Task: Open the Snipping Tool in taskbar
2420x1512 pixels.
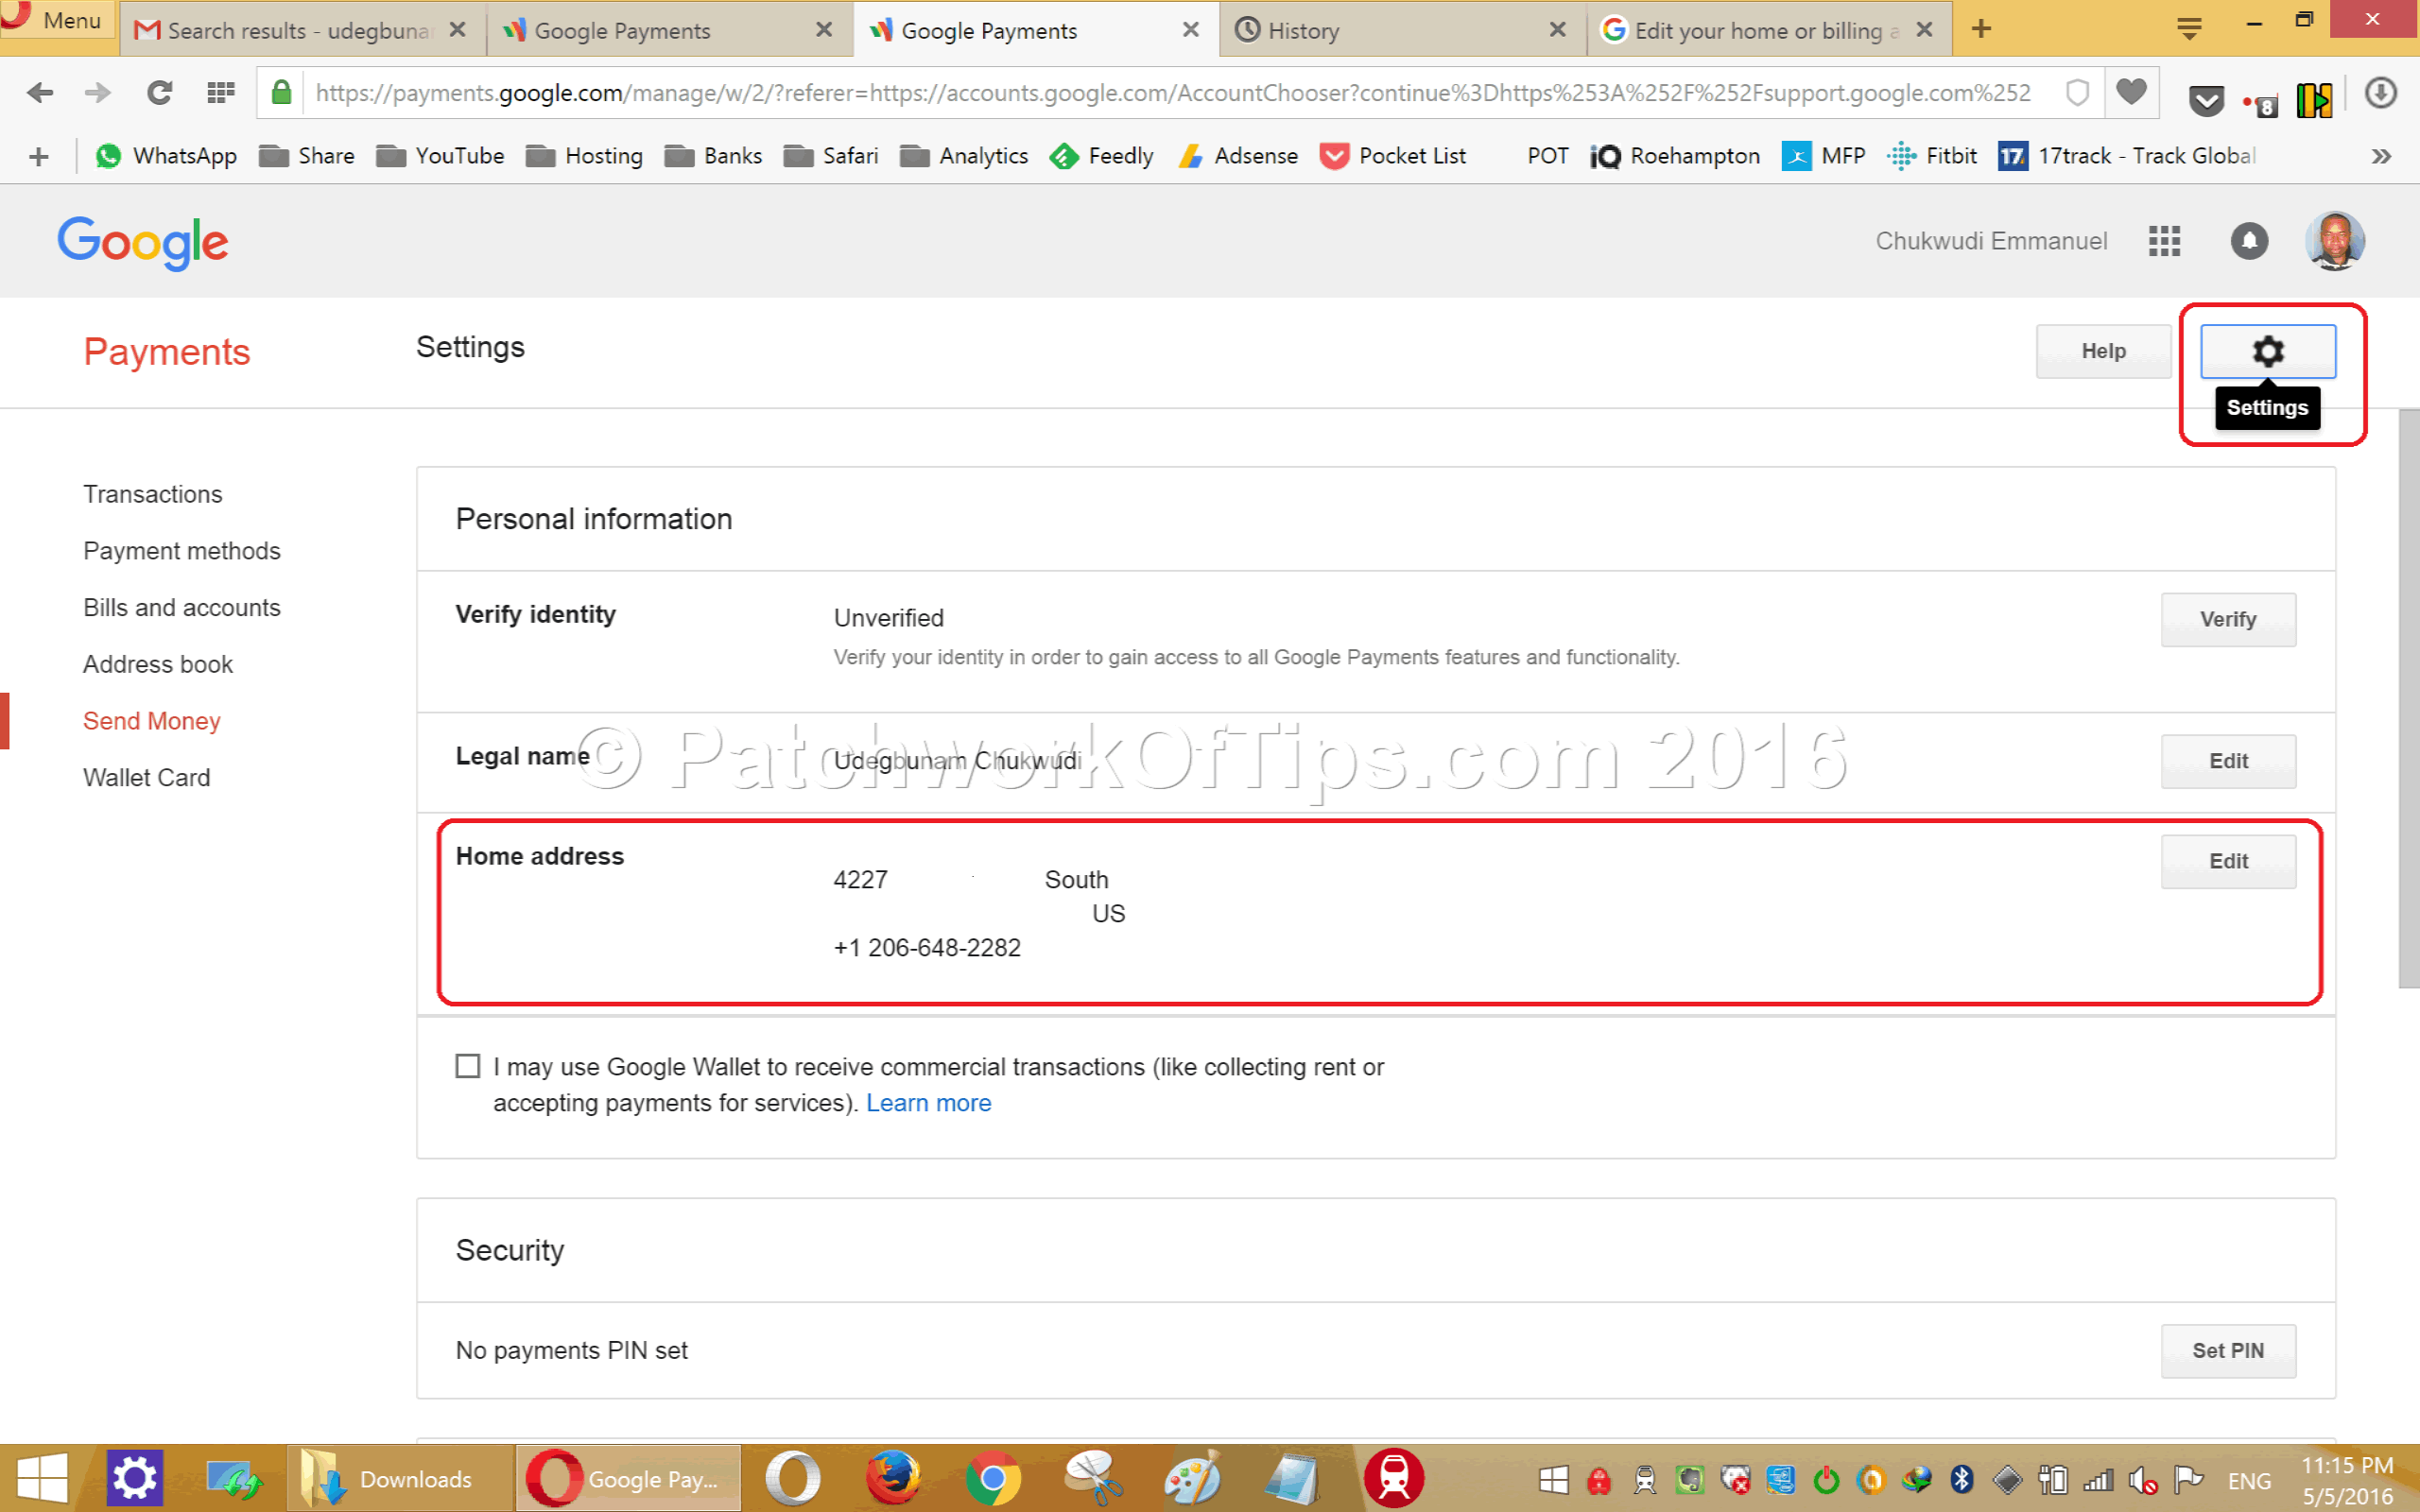Action: 1093,1479
